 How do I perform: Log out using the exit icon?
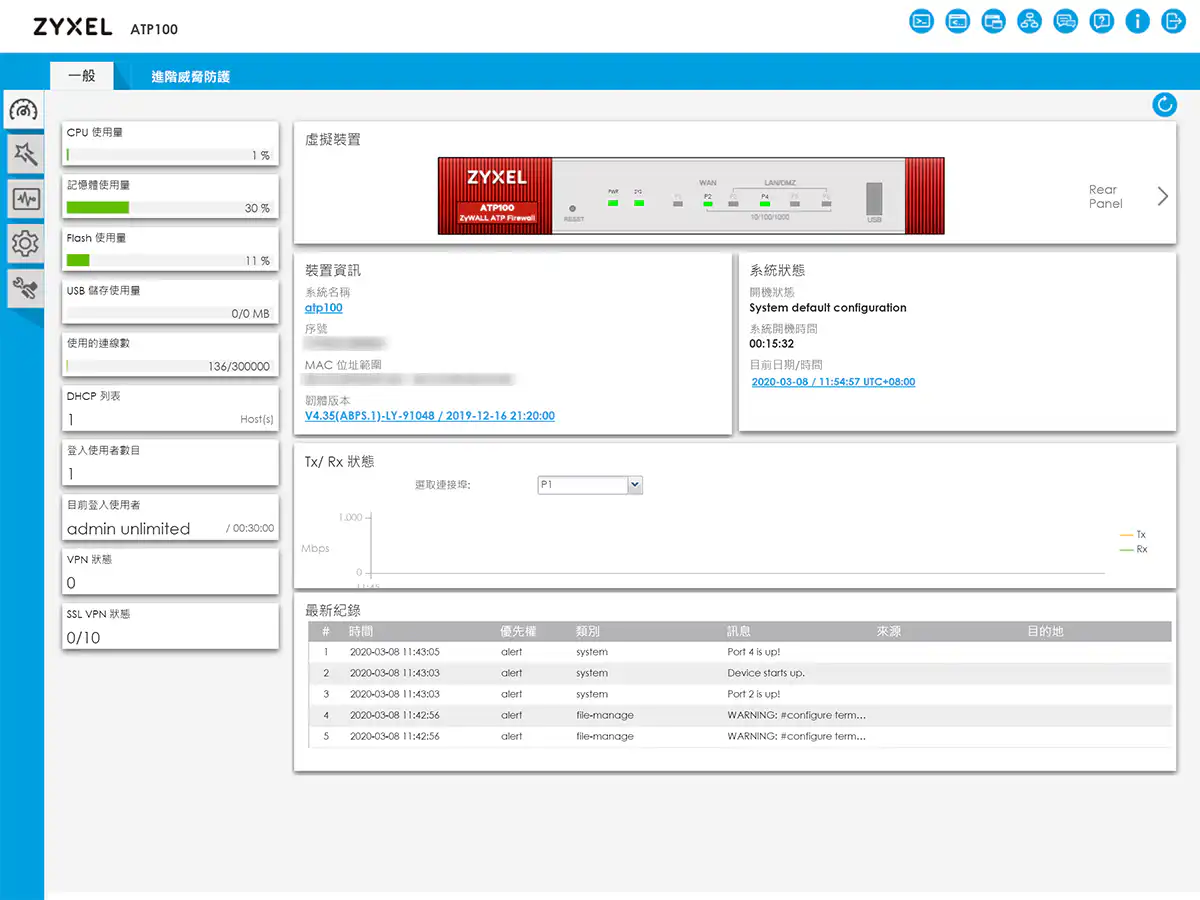coord(1173,21)
